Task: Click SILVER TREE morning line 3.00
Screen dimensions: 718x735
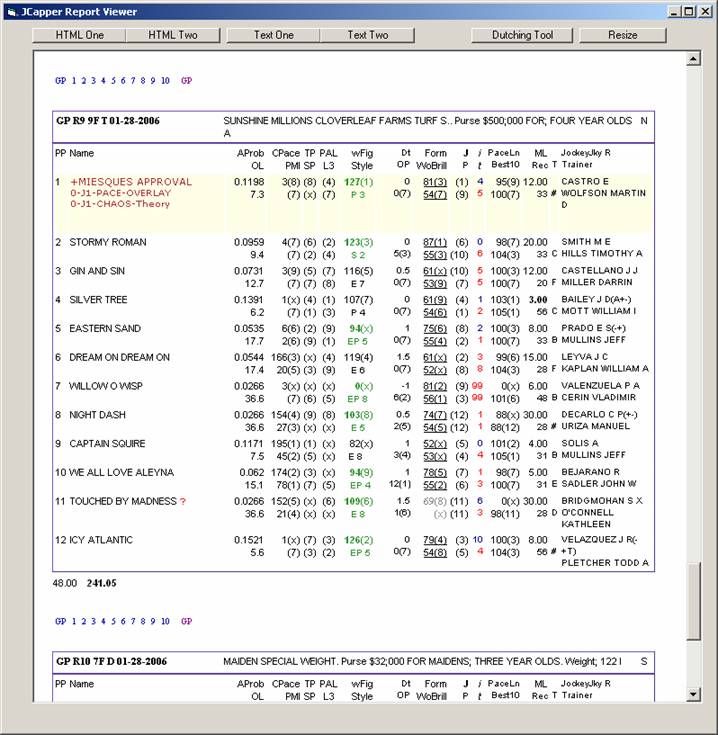Action: [538, 300]
